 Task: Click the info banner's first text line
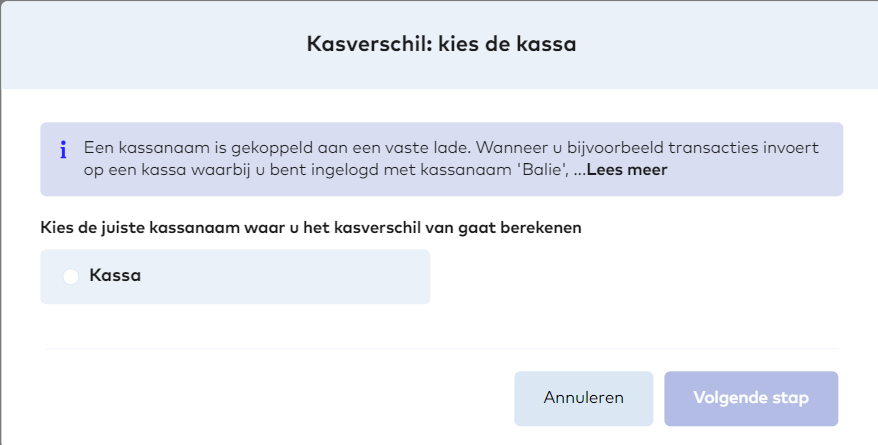point(450,148)
